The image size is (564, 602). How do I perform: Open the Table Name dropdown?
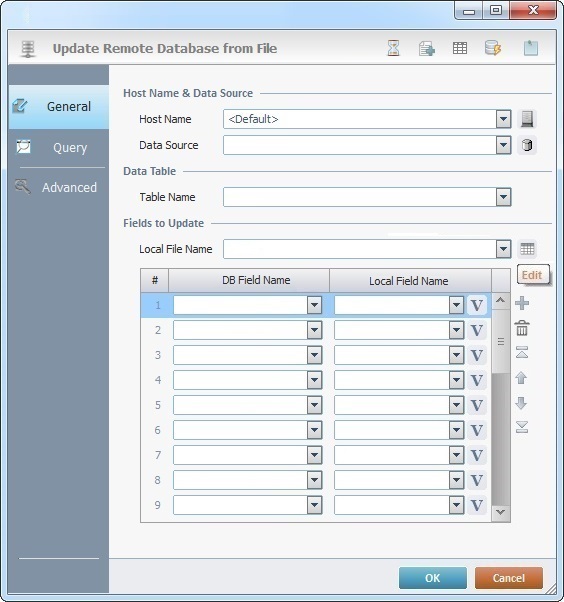click(503, 197)
